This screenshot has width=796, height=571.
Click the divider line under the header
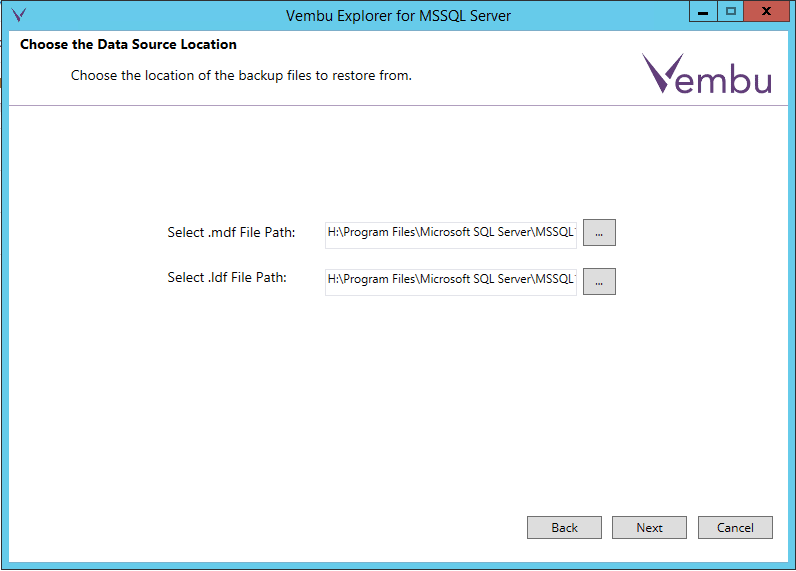tap(400, 105)
